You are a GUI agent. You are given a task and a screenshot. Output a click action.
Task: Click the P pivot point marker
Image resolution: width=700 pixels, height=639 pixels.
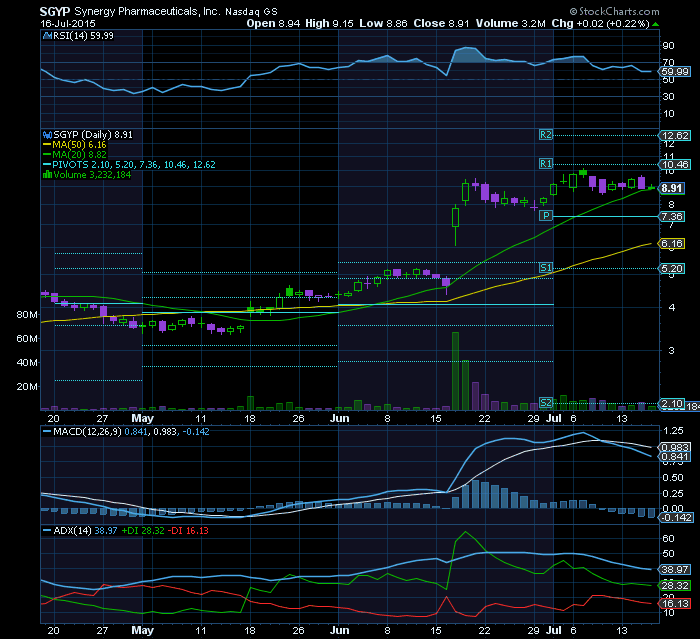[546, 216]
